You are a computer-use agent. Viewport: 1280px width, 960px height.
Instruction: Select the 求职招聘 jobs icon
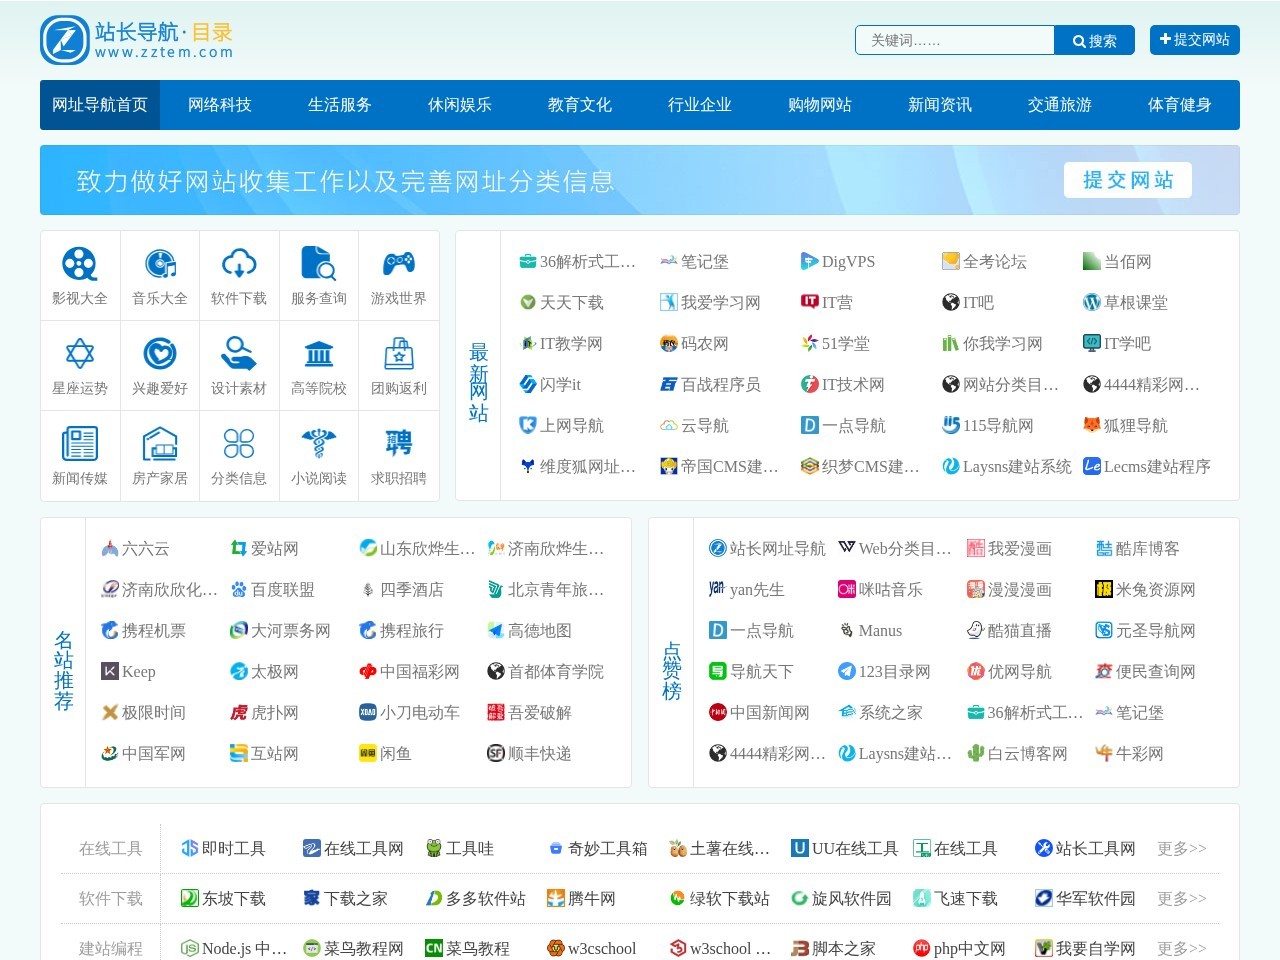coord(398,445)
